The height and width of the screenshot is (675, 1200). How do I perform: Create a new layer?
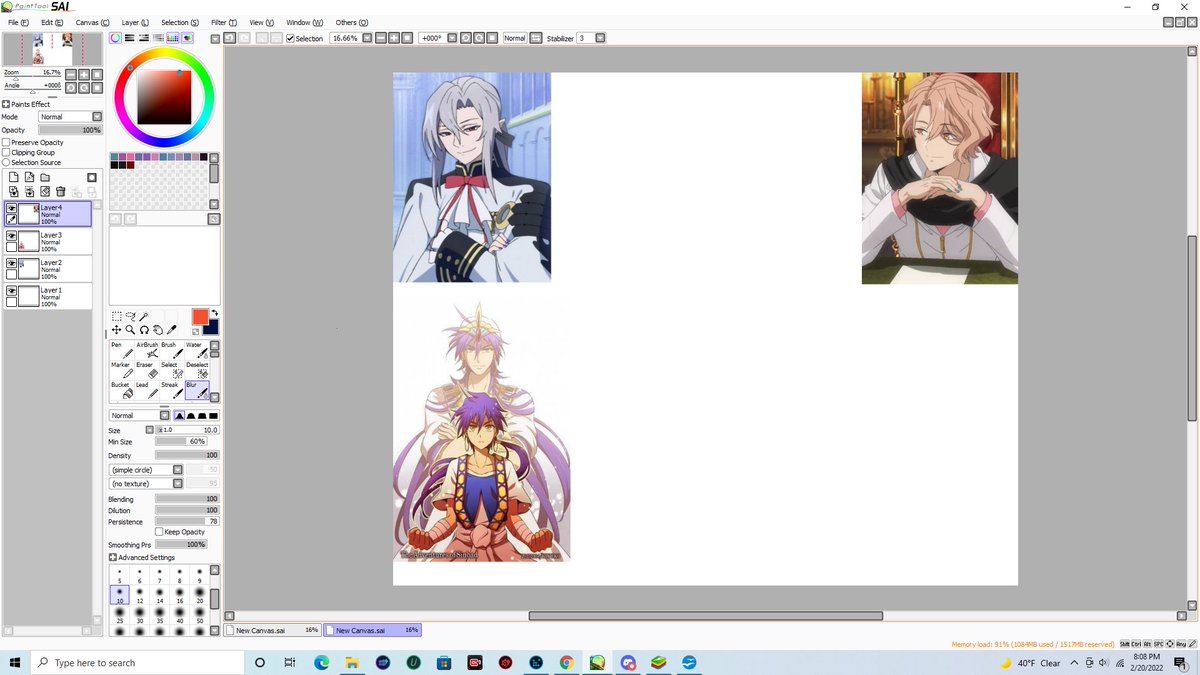click(13, 177)
